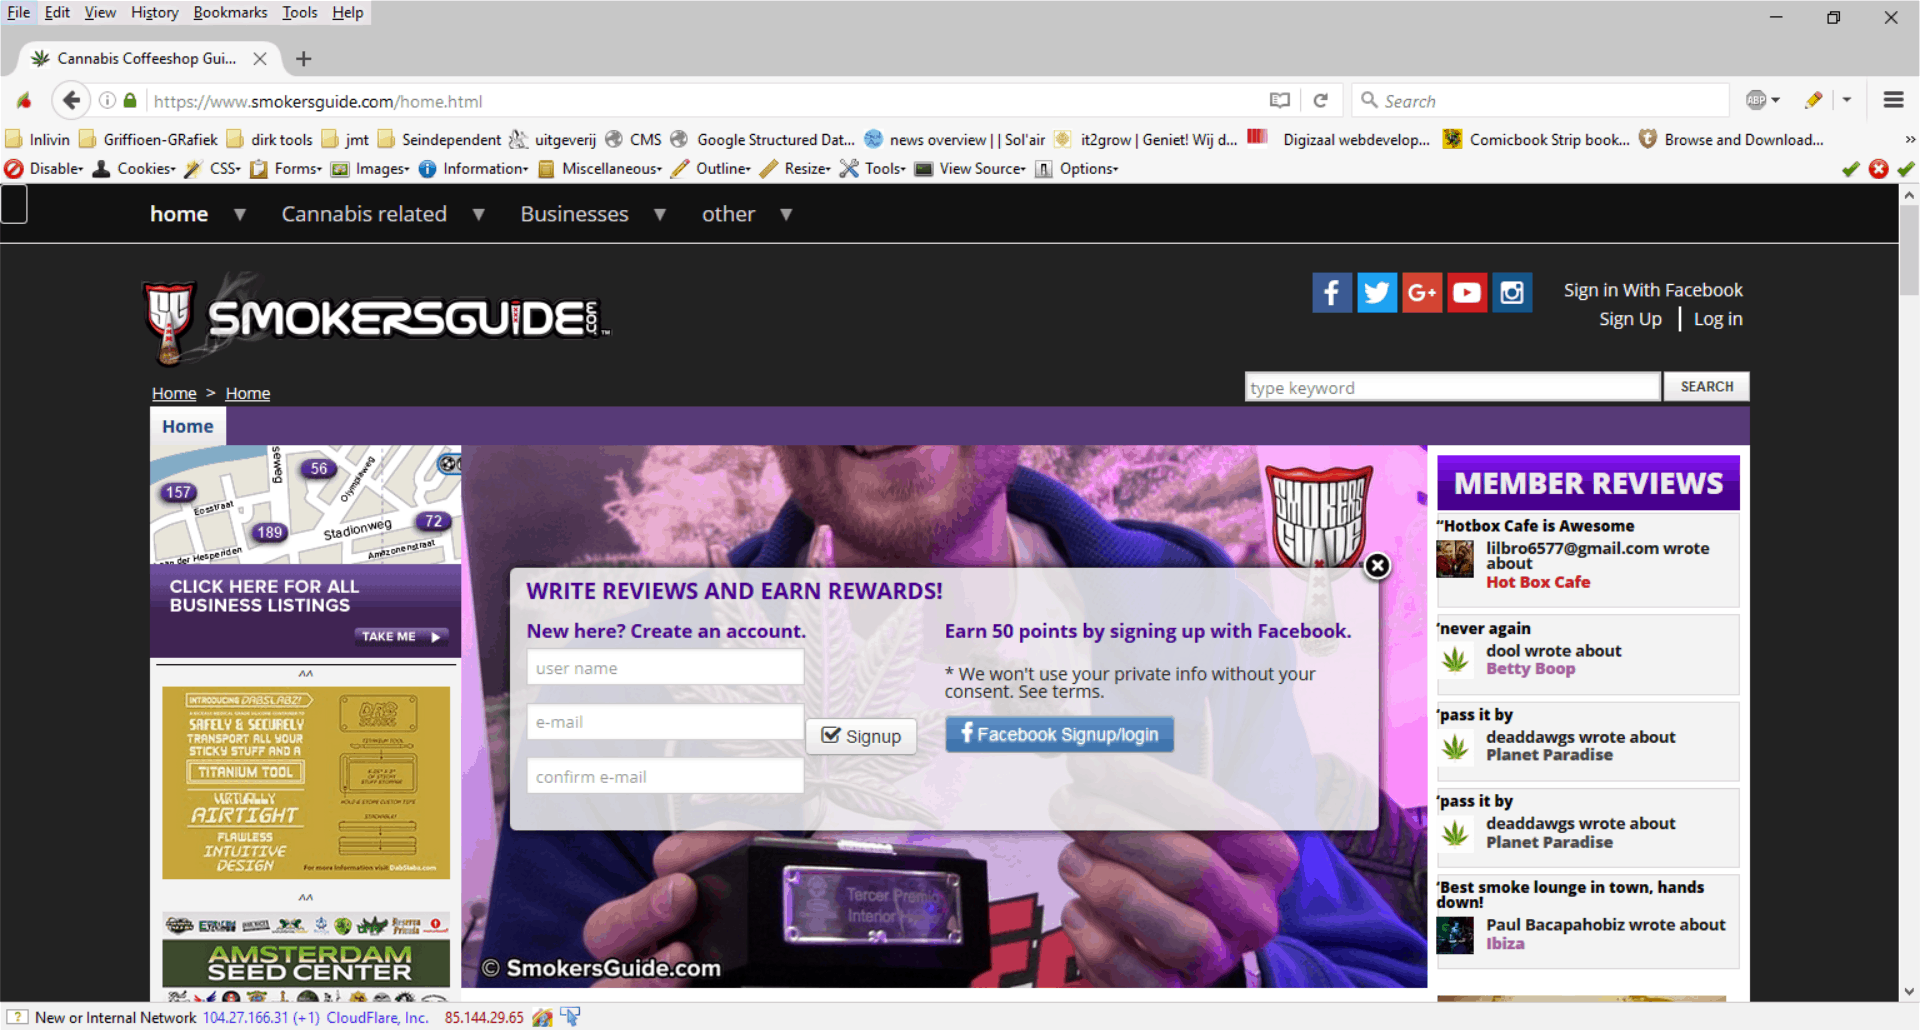1920x1030 pixels.
Task: Open the Google Plus social icon
Action: pos(1421,293)
